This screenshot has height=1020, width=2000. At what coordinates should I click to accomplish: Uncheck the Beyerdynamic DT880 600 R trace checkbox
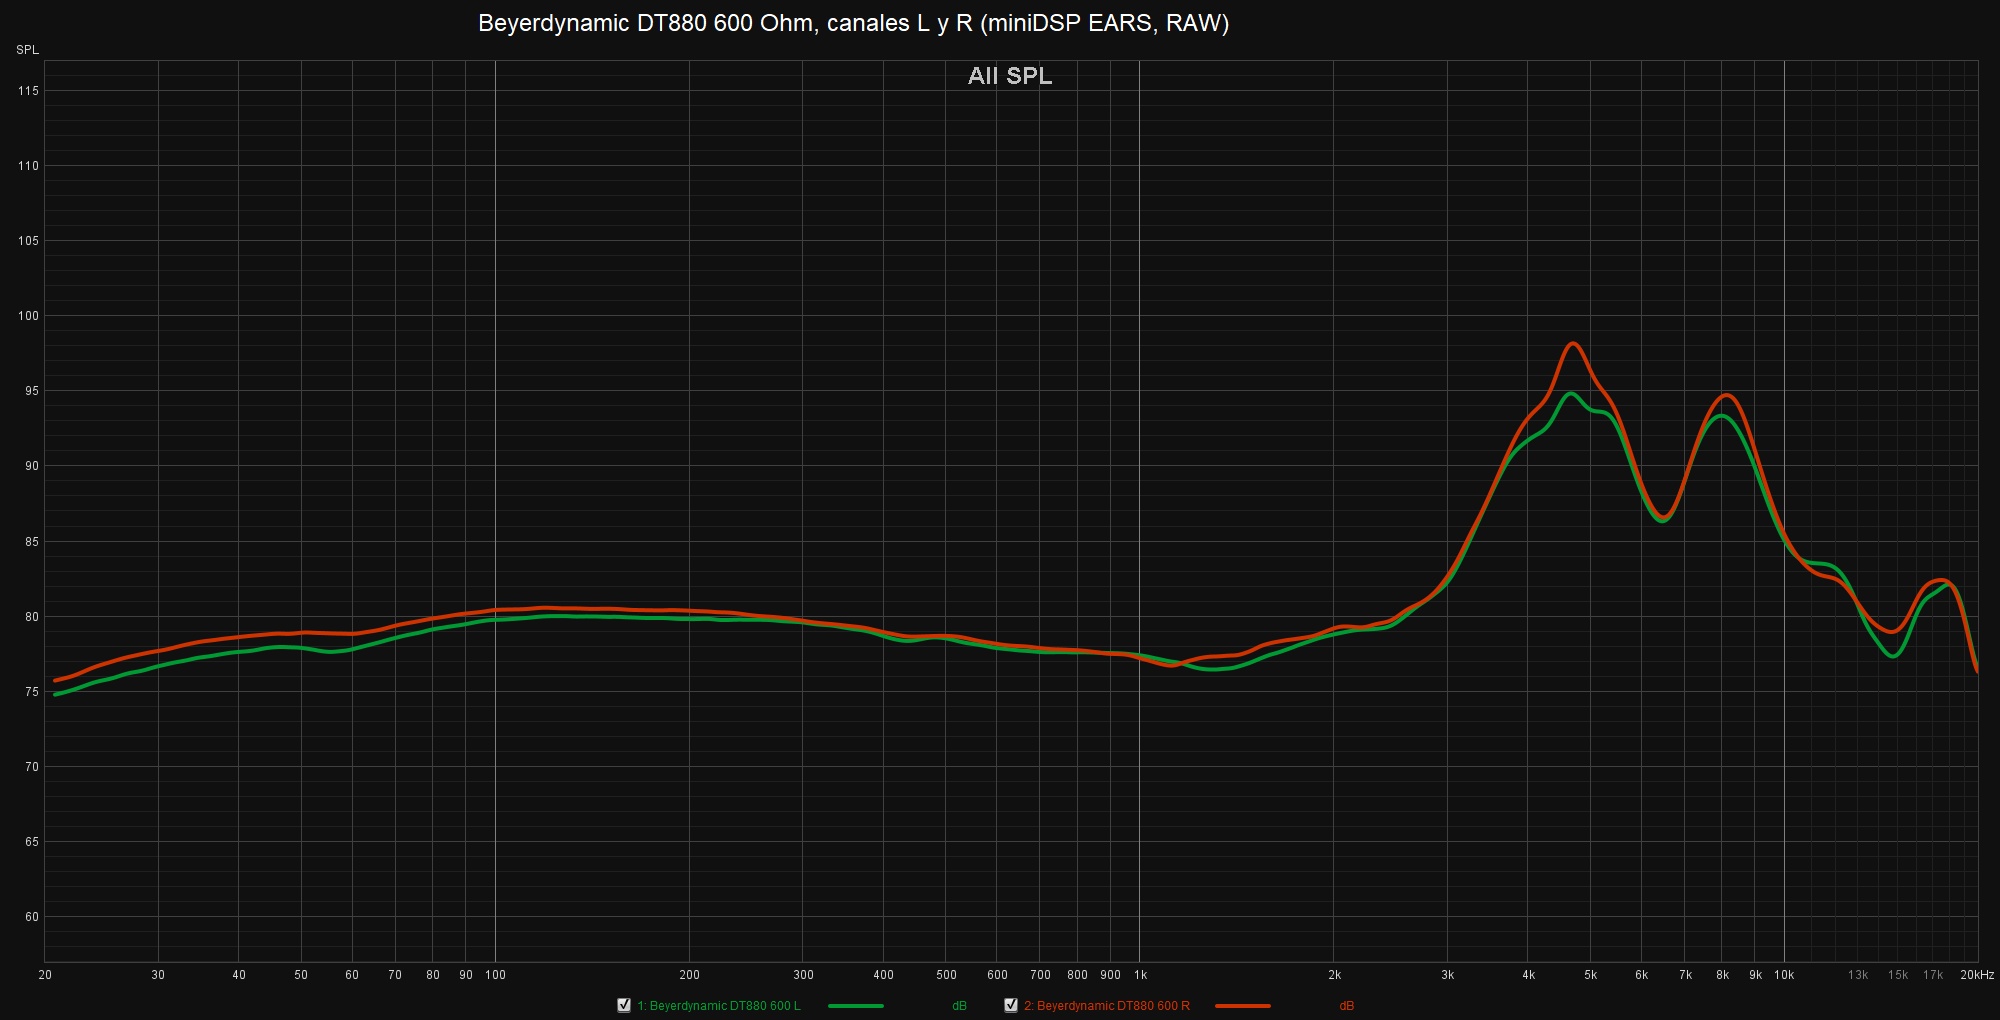click(1011, 1005)
